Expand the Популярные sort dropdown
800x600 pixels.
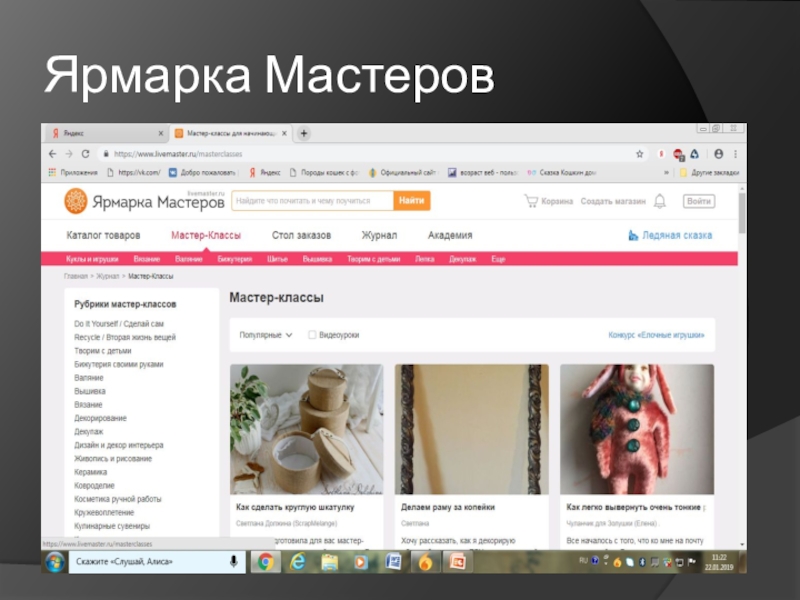(266, 335)
